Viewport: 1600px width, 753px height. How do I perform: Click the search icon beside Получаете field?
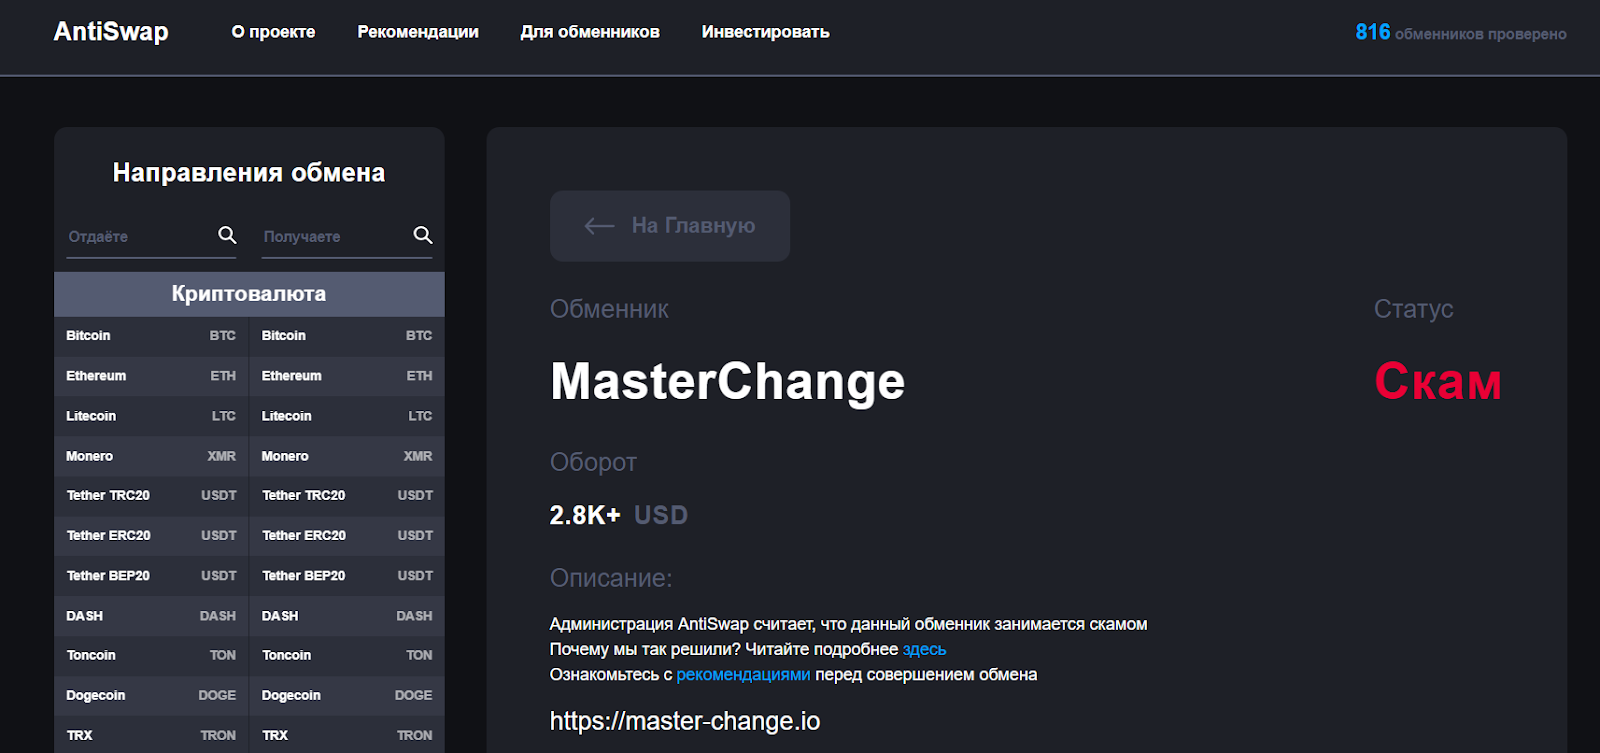tap(423, 235)
